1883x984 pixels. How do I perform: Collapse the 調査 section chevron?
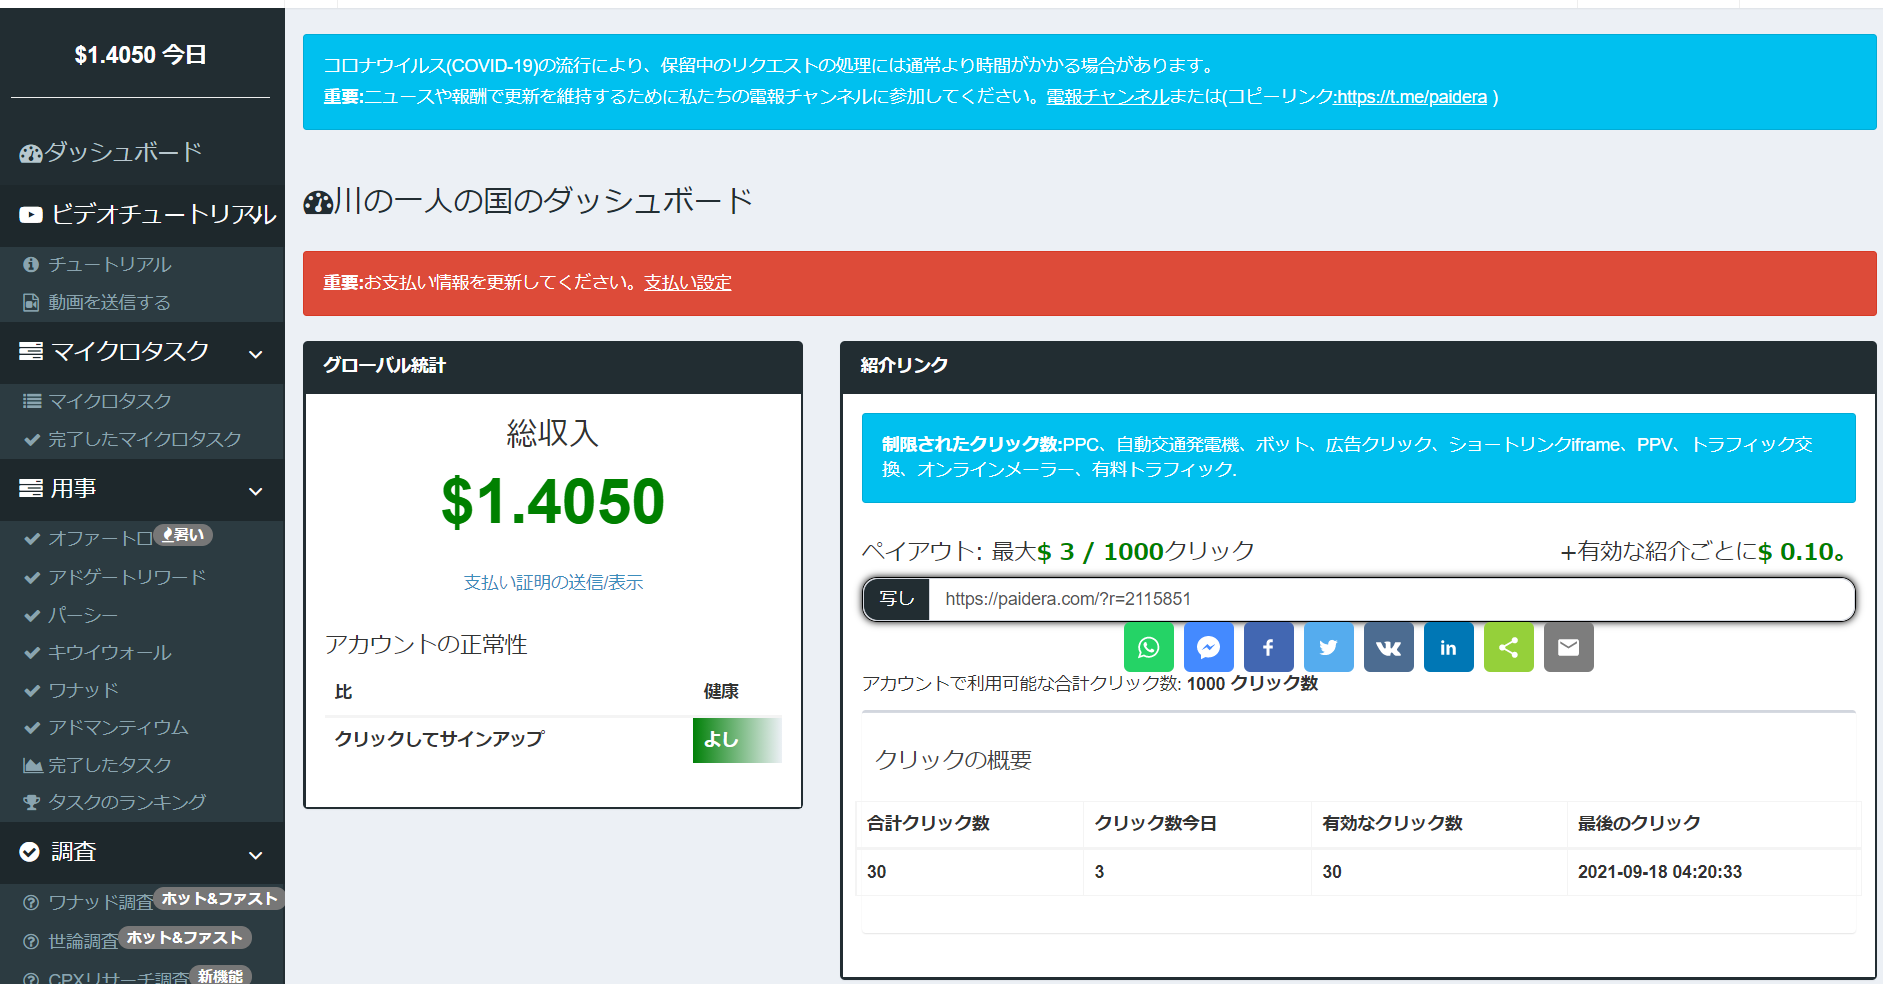coord(256,854)
